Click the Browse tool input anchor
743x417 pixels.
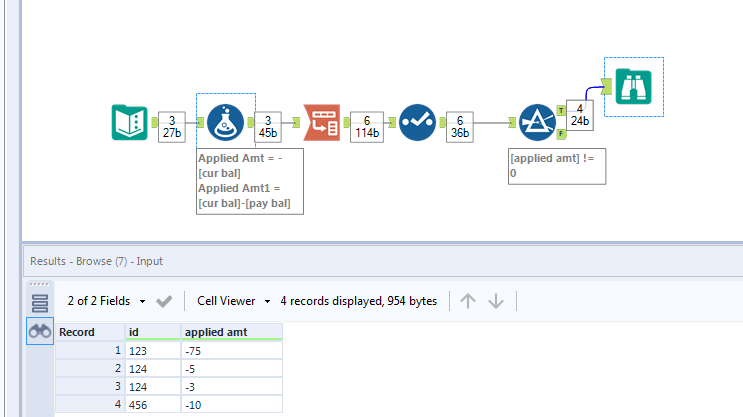coord(607,86)
